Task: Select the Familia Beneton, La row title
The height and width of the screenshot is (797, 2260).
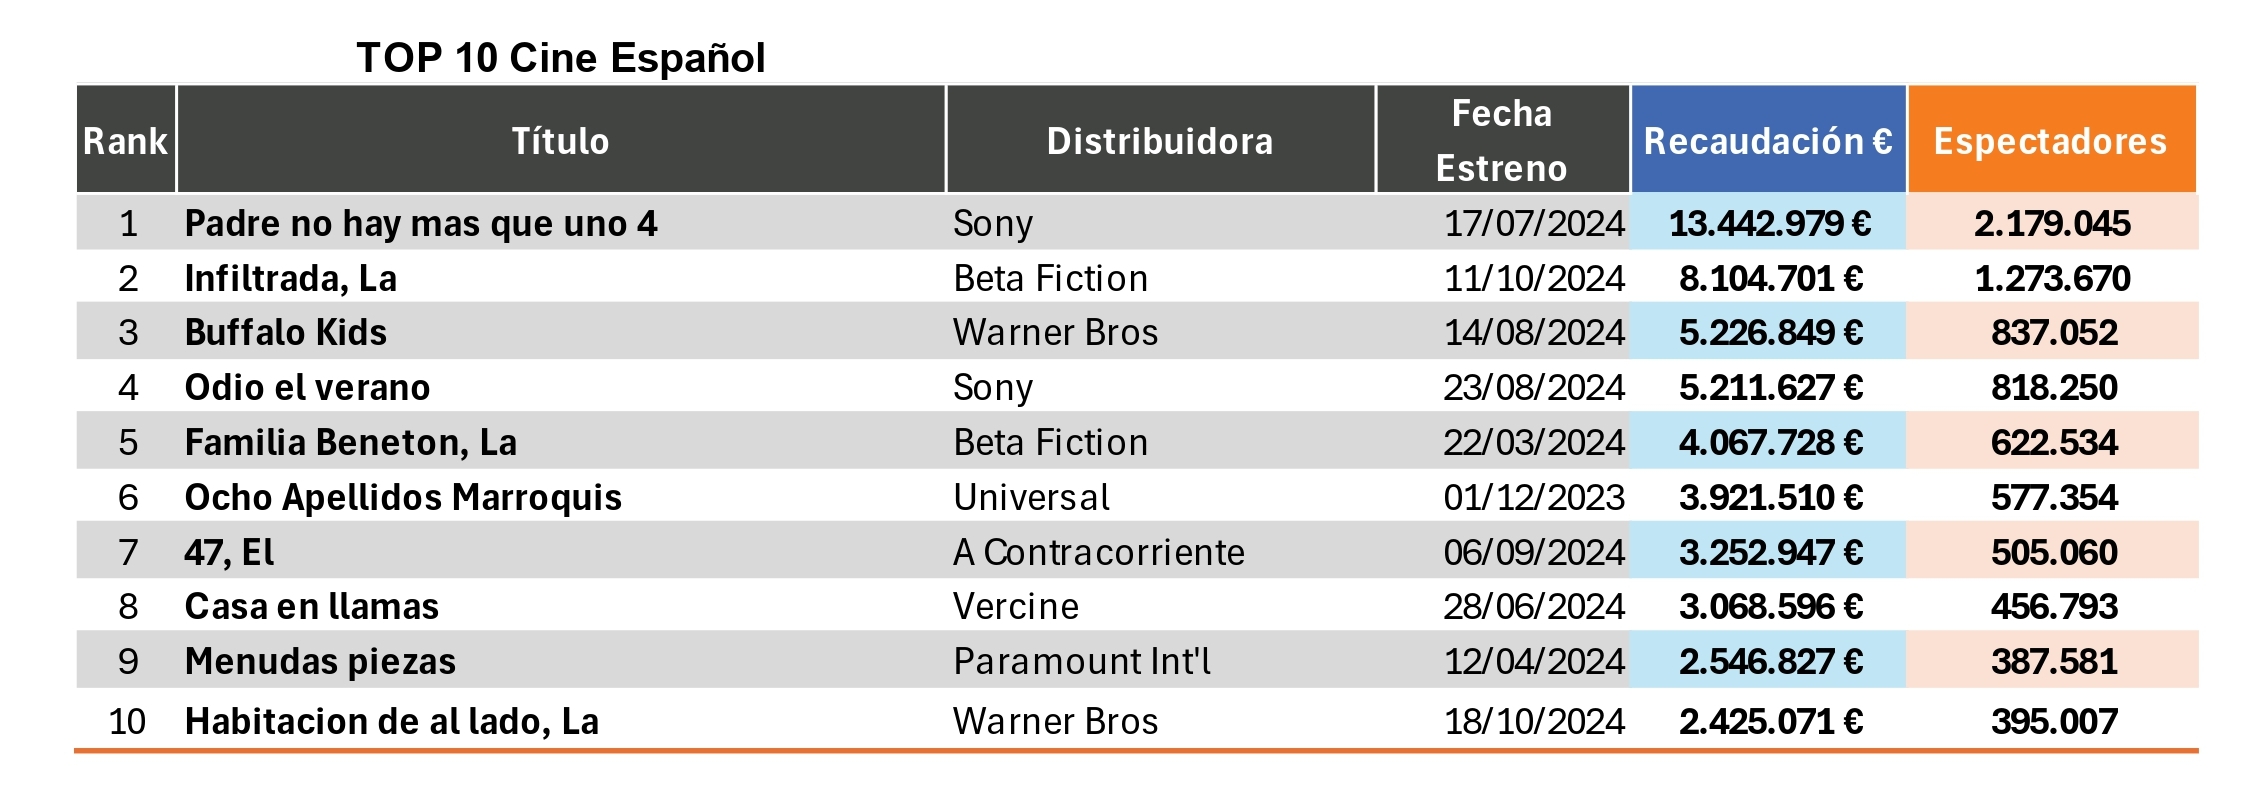Action: (351, 442)
